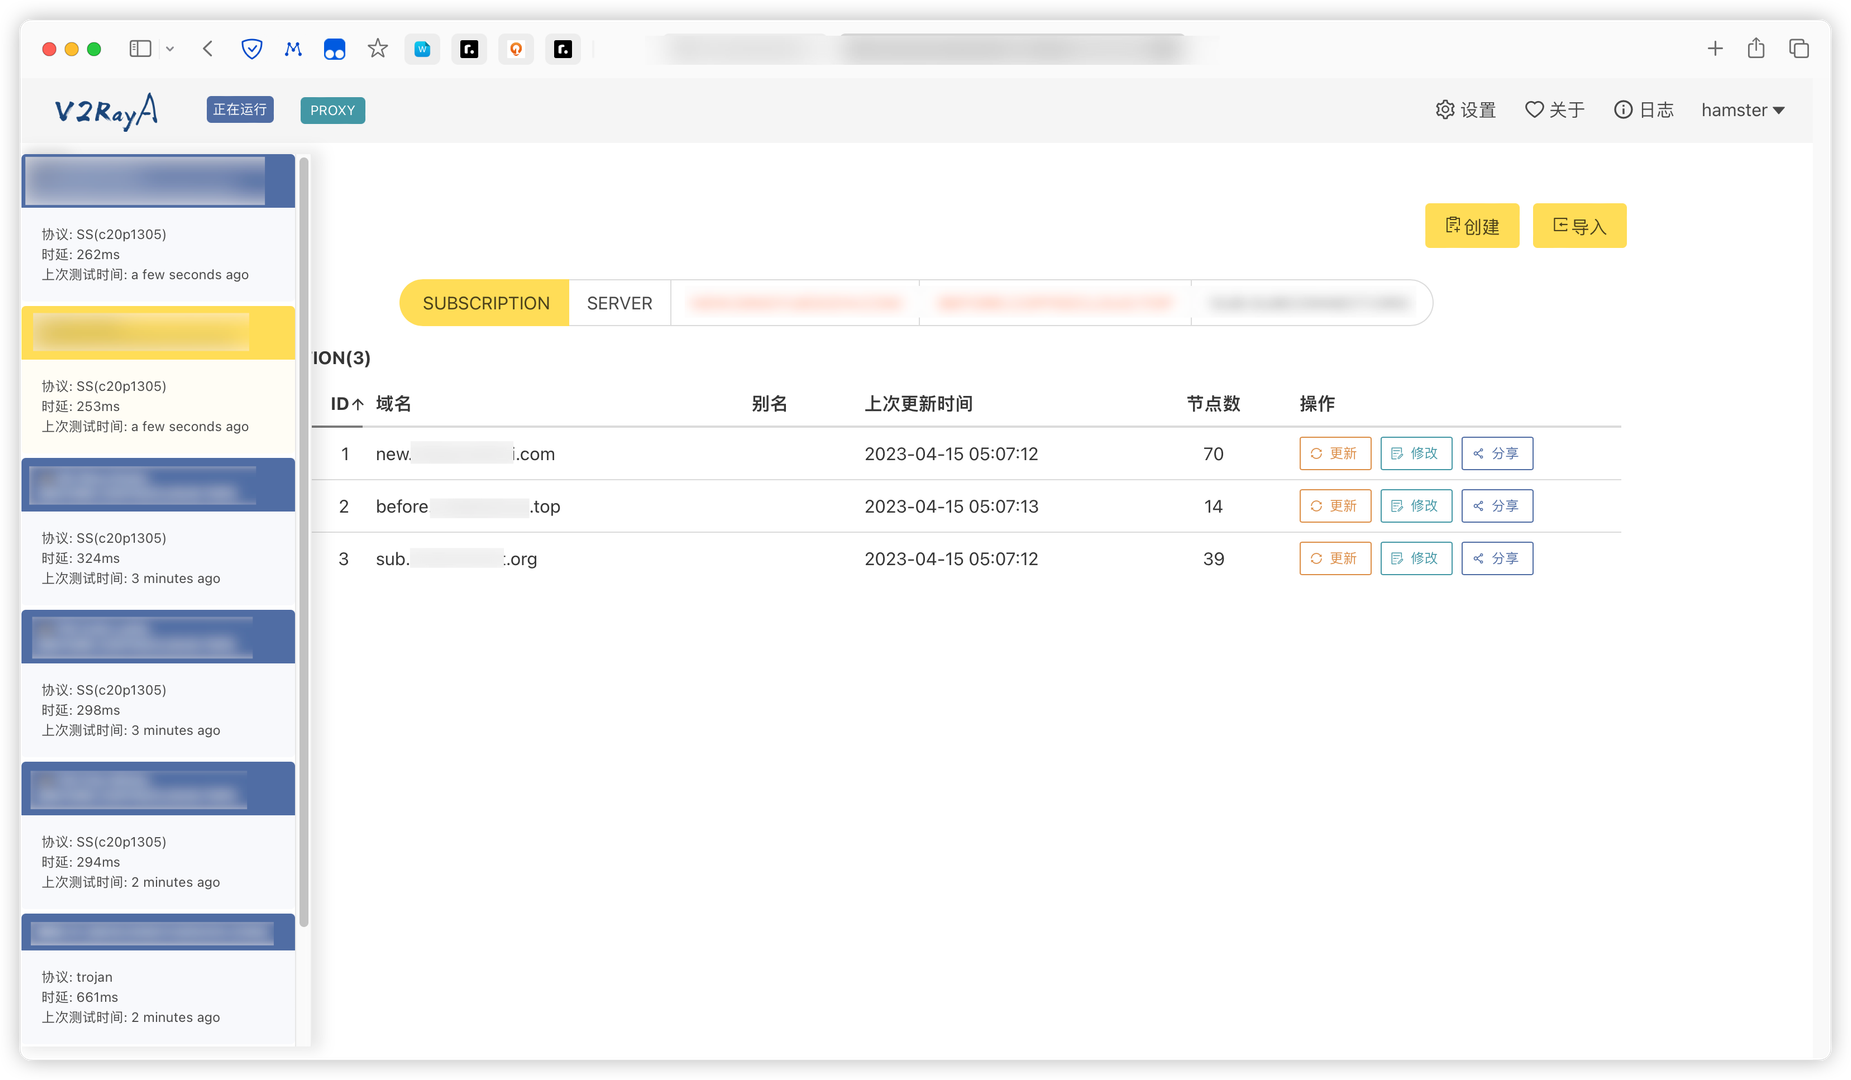Sort table by ID column header
Screen dimensions: 1851x1080
(x=346, y=404)
